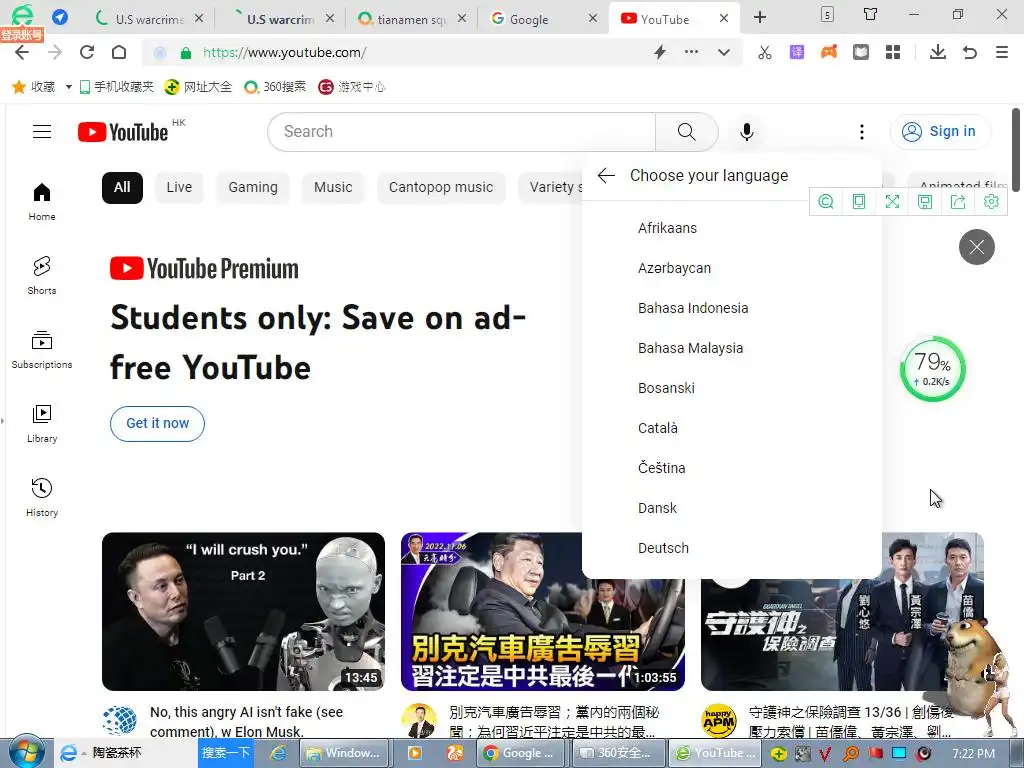Open History in the sidebar

coord(42,498)
